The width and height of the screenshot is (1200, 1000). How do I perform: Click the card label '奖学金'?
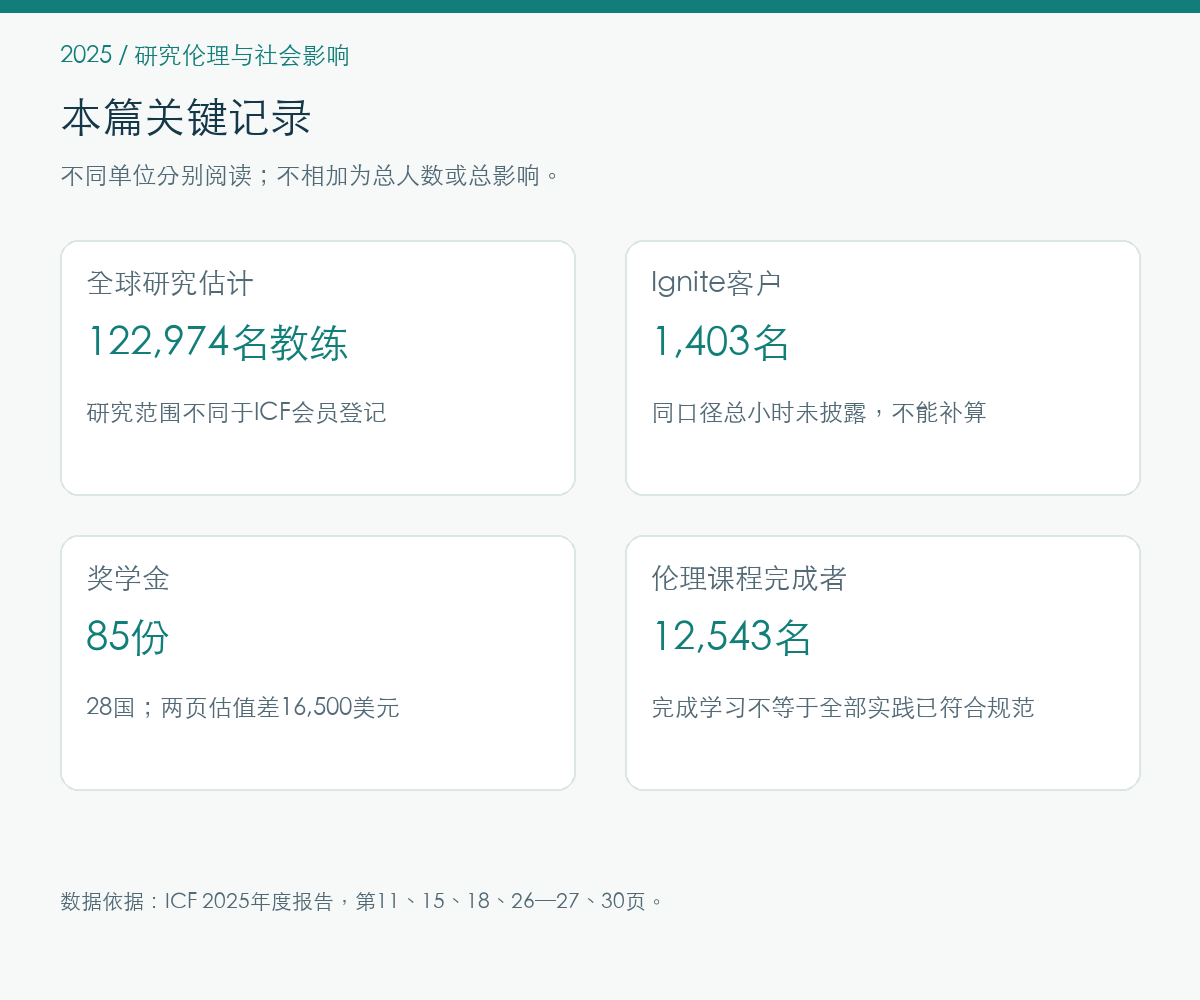pyautogui.click(x=128, y=578)
